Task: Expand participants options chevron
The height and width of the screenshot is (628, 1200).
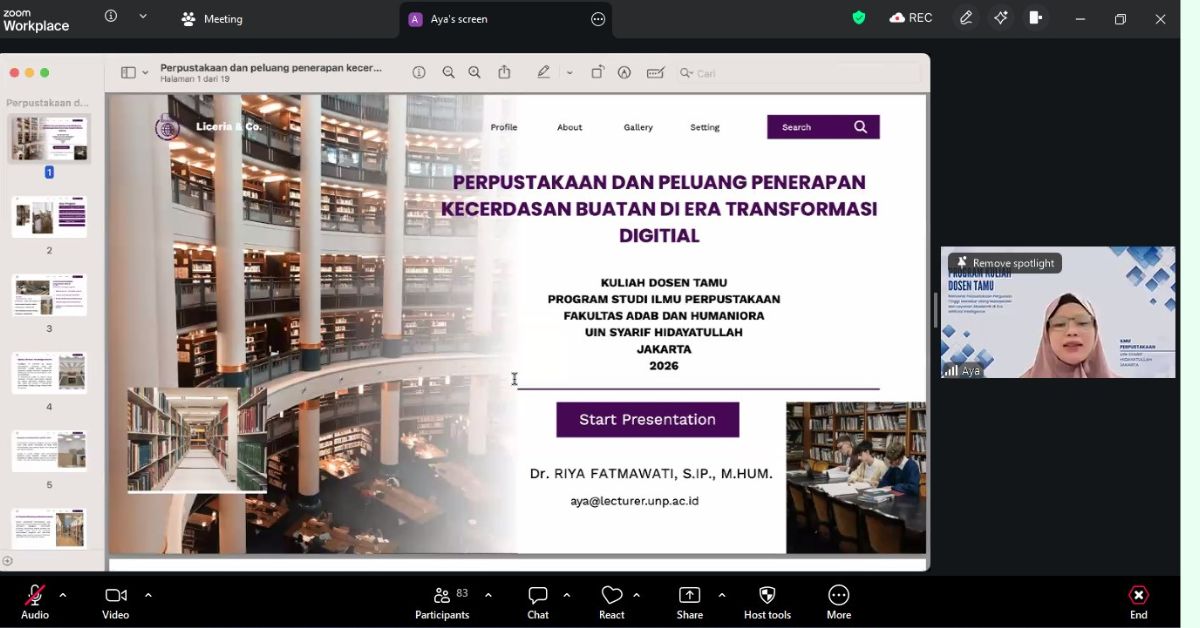Action: click(x=488, y=595)
